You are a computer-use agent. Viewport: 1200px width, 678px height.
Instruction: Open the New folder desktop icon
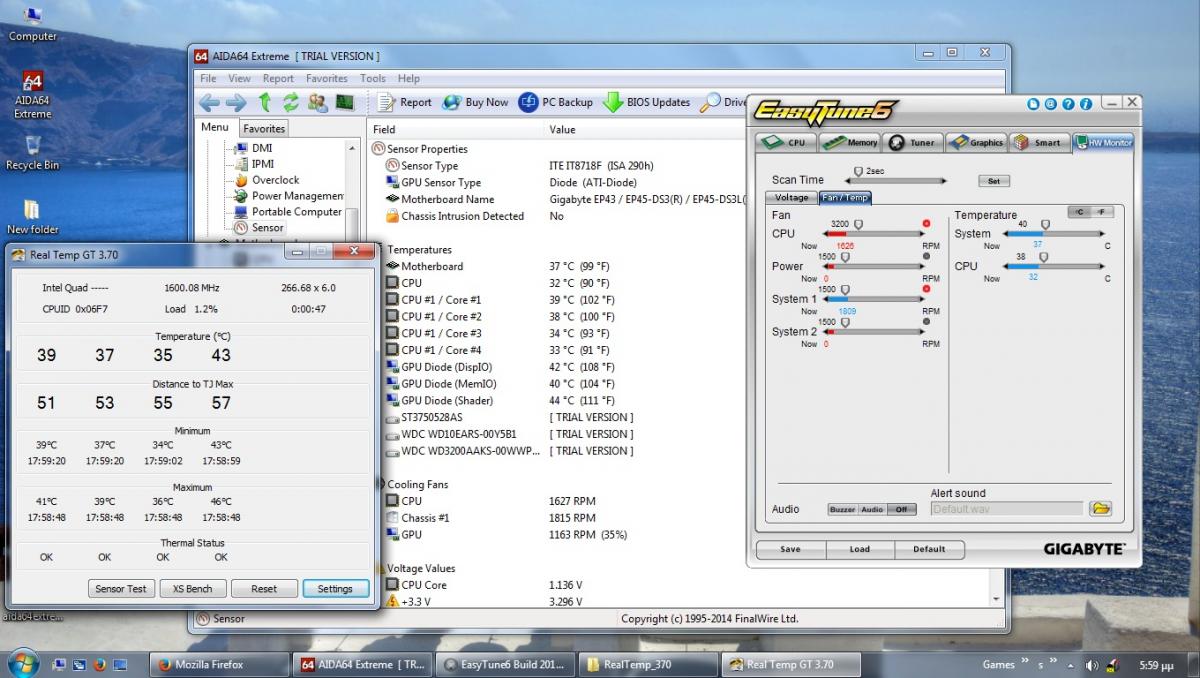click(x=32, y=216)
